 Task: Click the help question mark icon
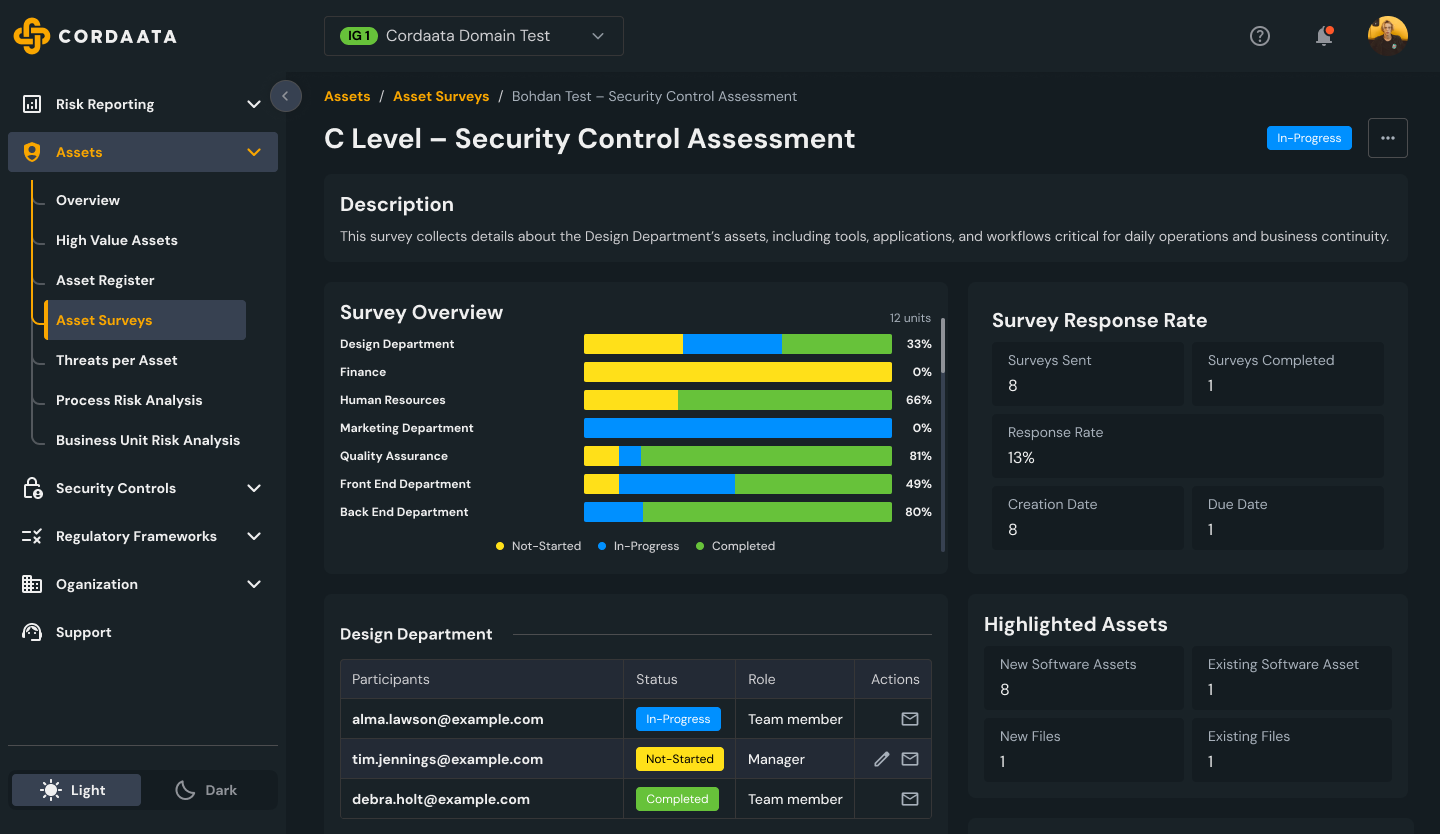pyautogui.click(x=1260, y=36)
